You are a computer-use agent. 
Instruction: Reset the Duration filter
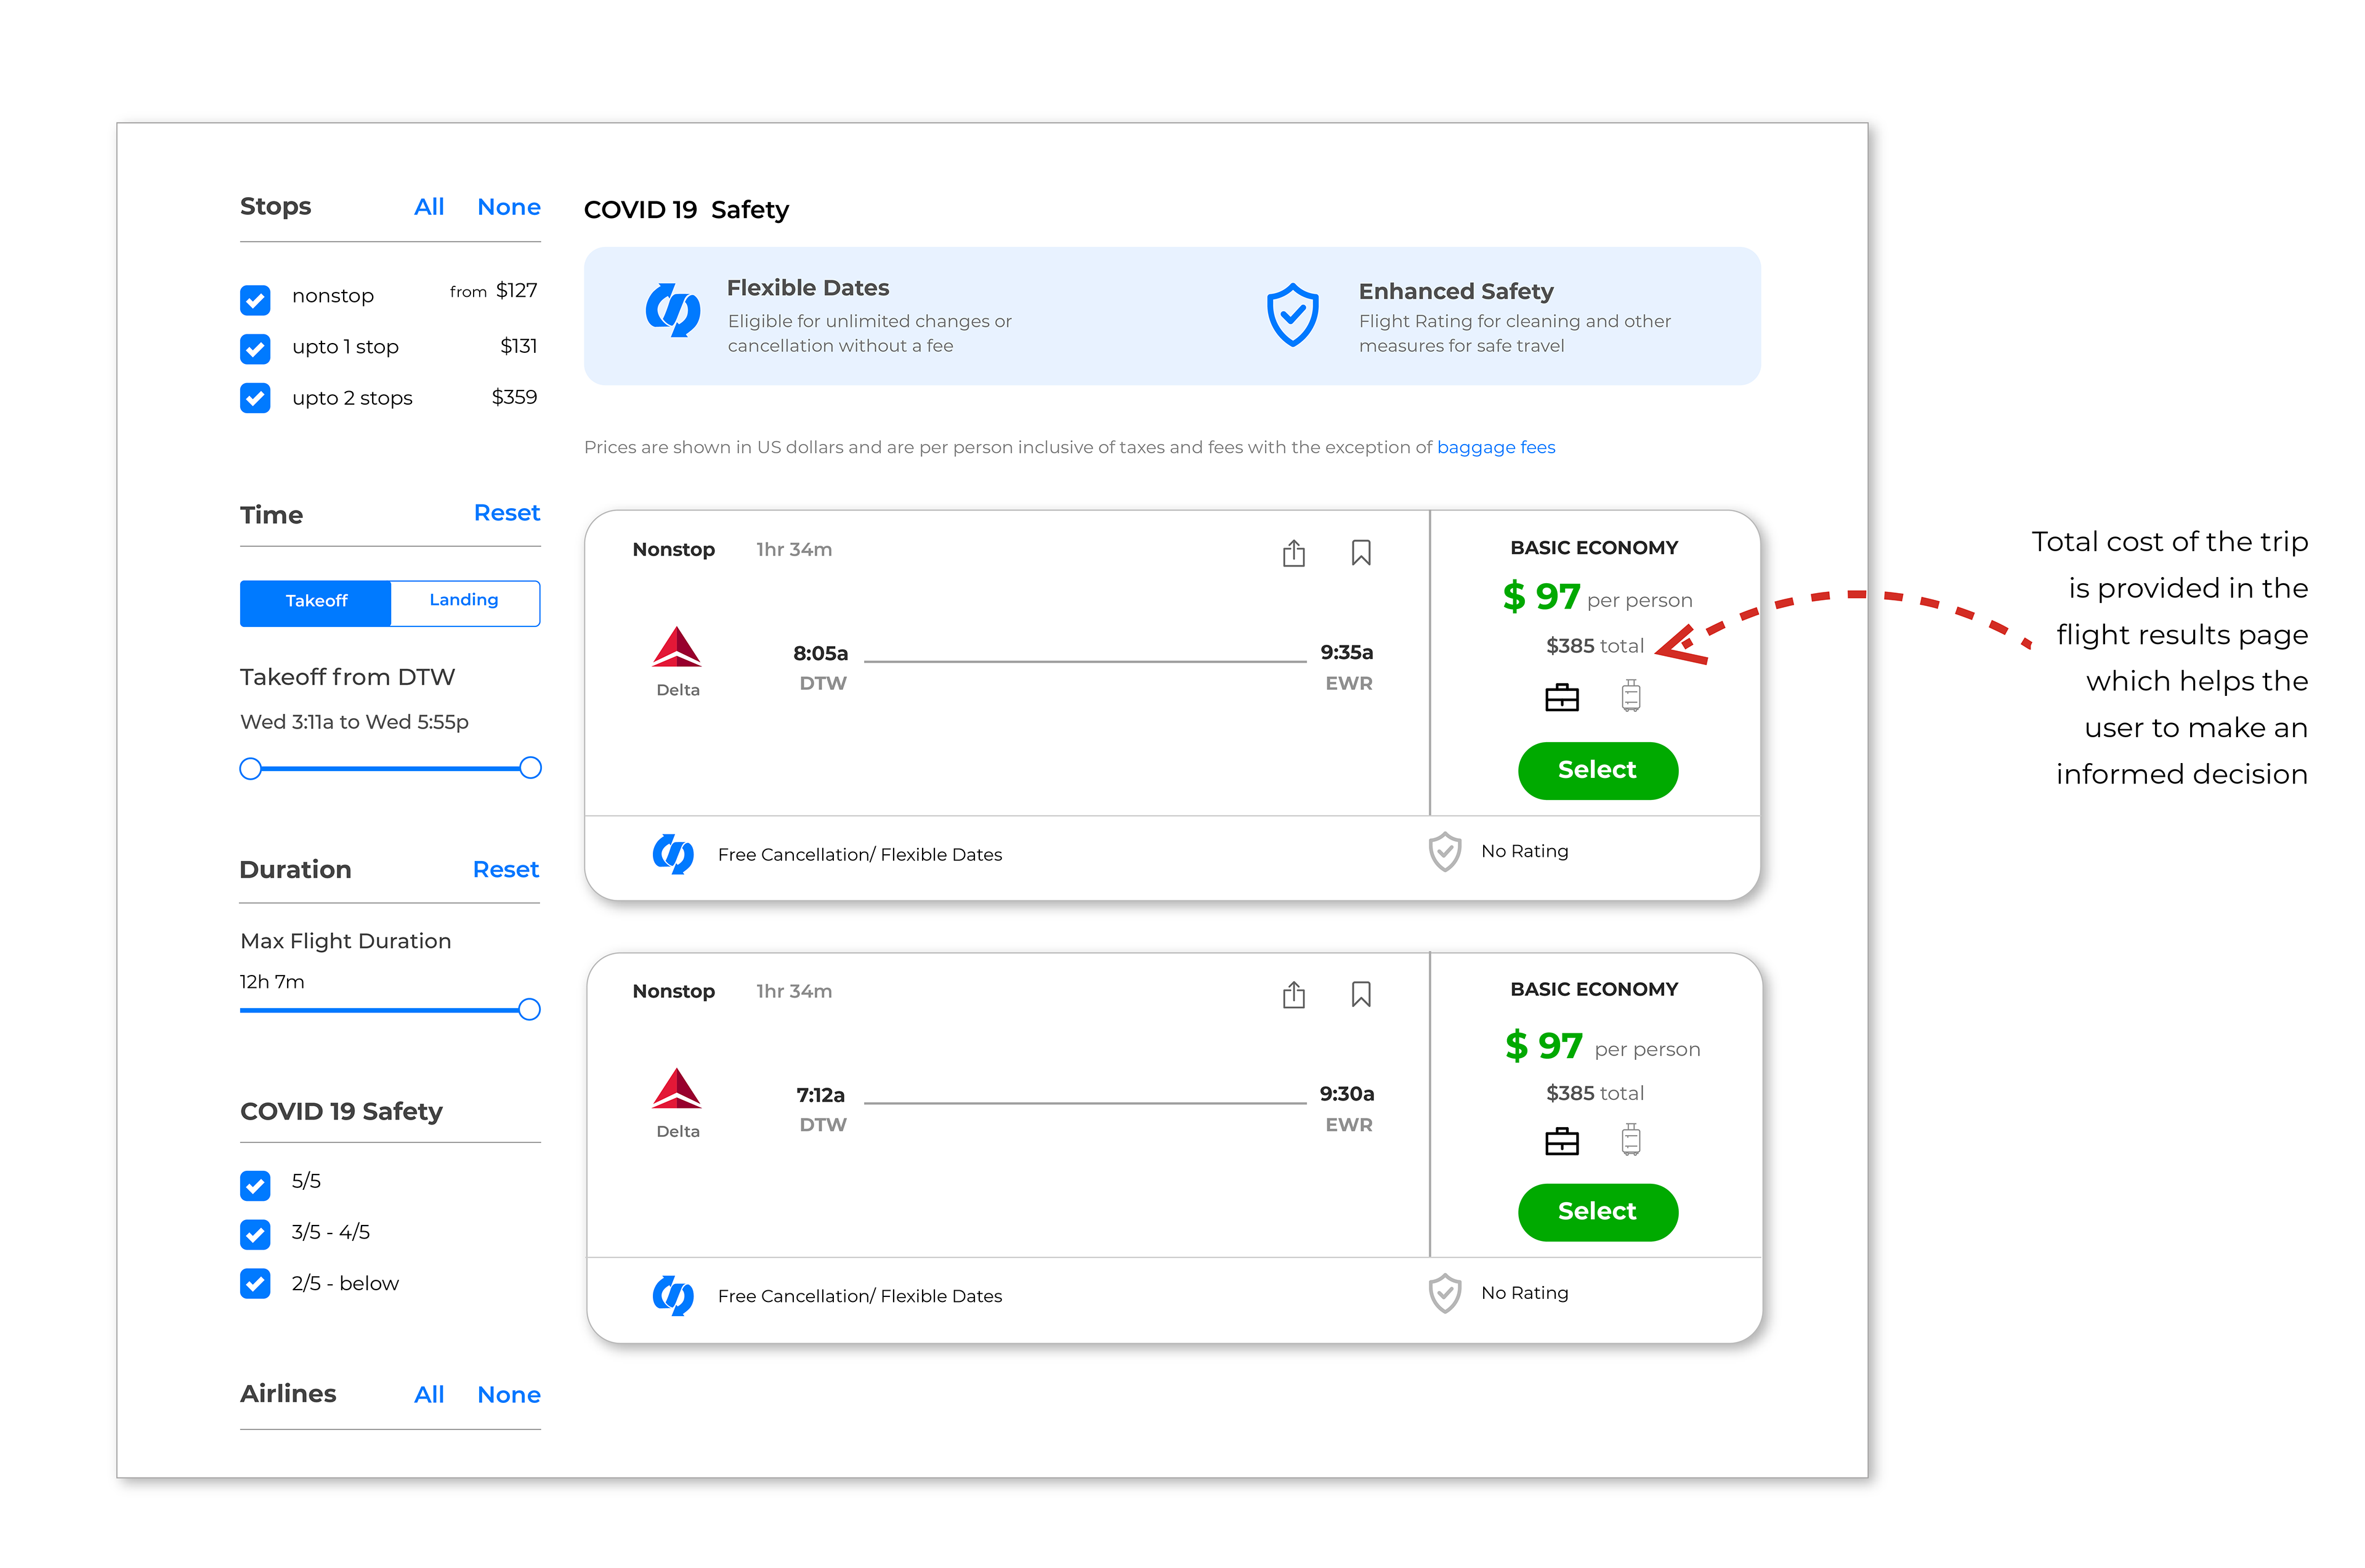click(x=505, y=870)
